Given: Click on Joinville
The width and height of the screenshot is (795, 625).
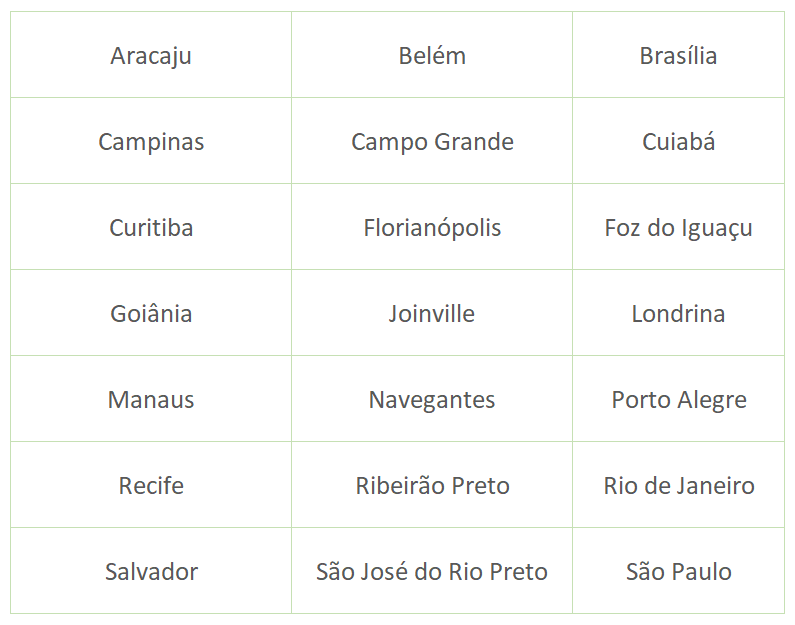Looking at the screenshot, I should point(432,313).
